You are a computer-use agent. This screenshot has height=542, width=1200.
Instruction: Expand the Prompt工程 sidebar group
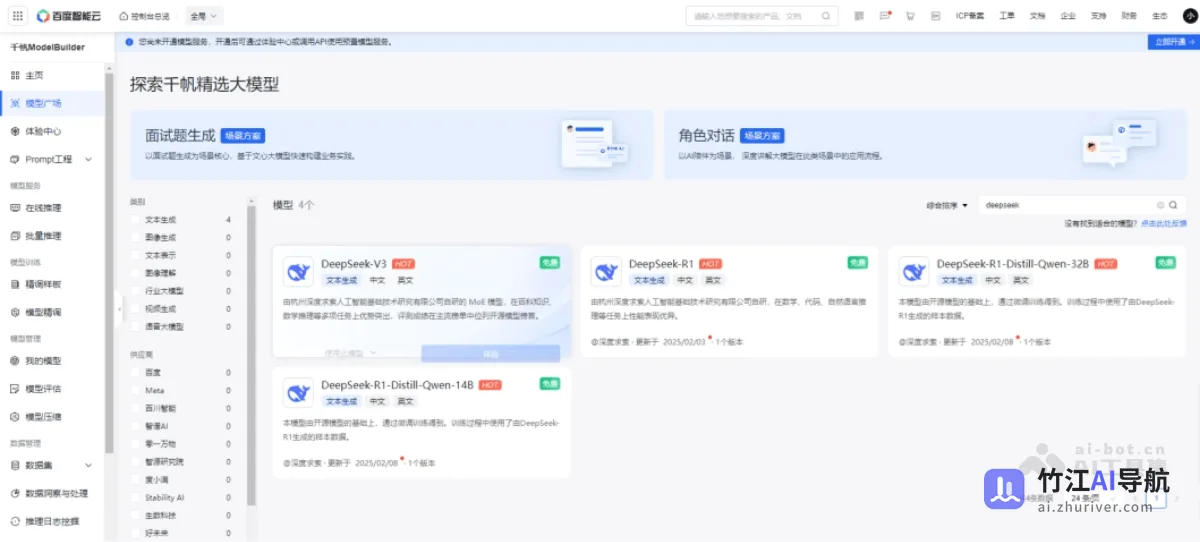[52, 159]
